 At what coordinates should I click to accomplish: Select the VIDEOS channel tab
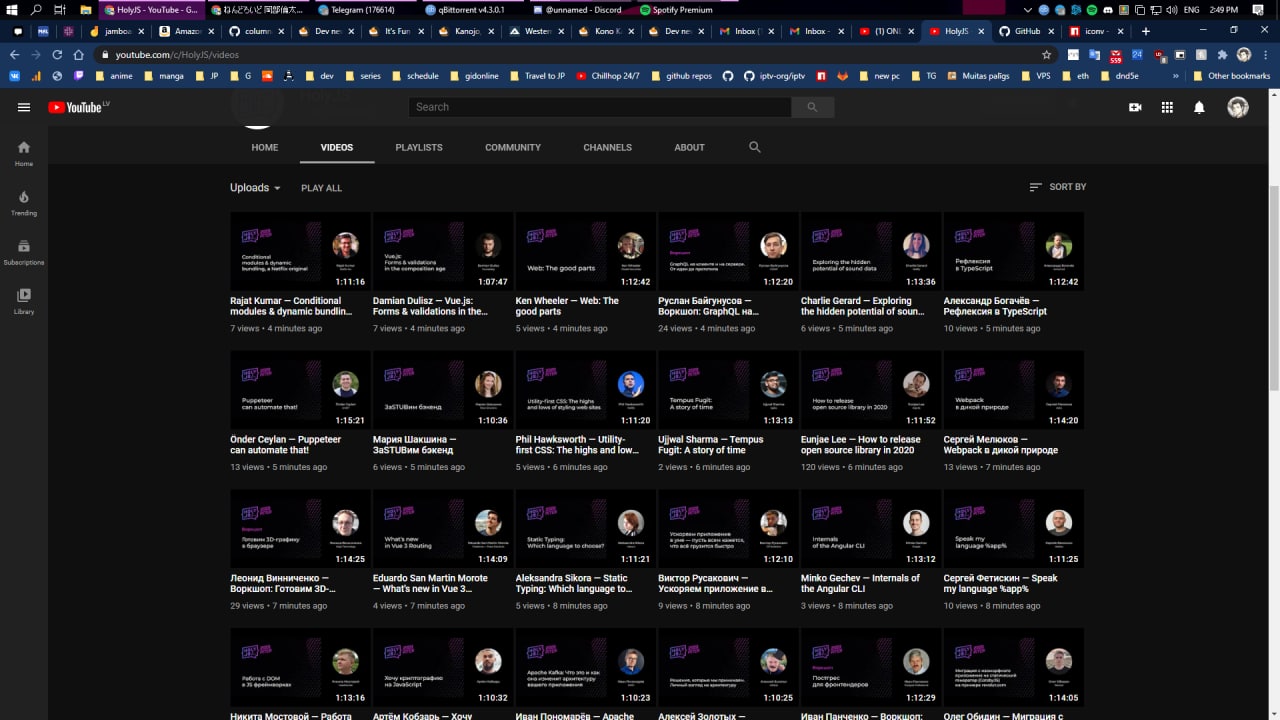[x=337, y=147]
